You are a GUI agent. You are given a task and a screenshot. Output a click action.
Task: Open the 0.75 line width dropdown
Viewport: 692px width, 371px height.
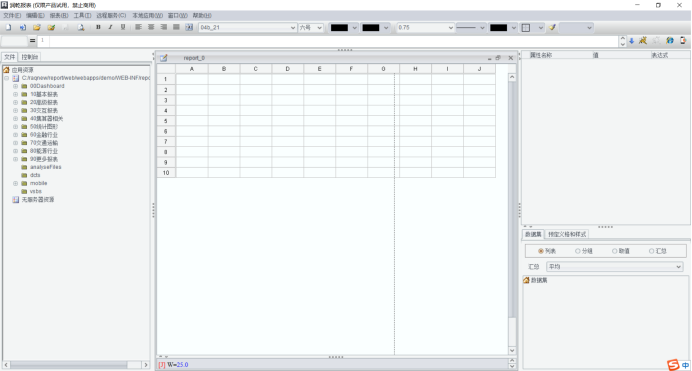(x=425, y=27)
